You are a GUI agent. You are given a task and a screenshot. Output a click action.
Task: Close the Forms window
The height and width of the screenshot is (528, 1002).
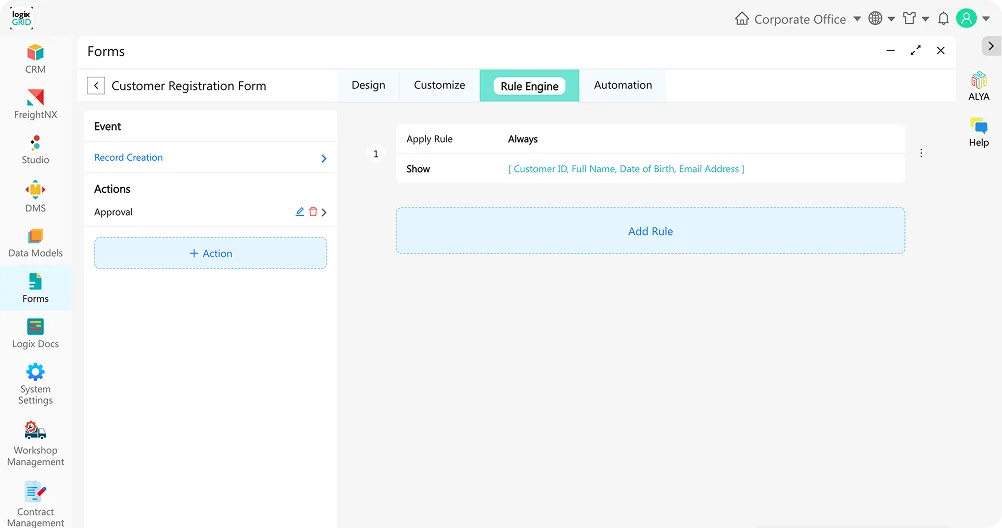click(941, 50)
